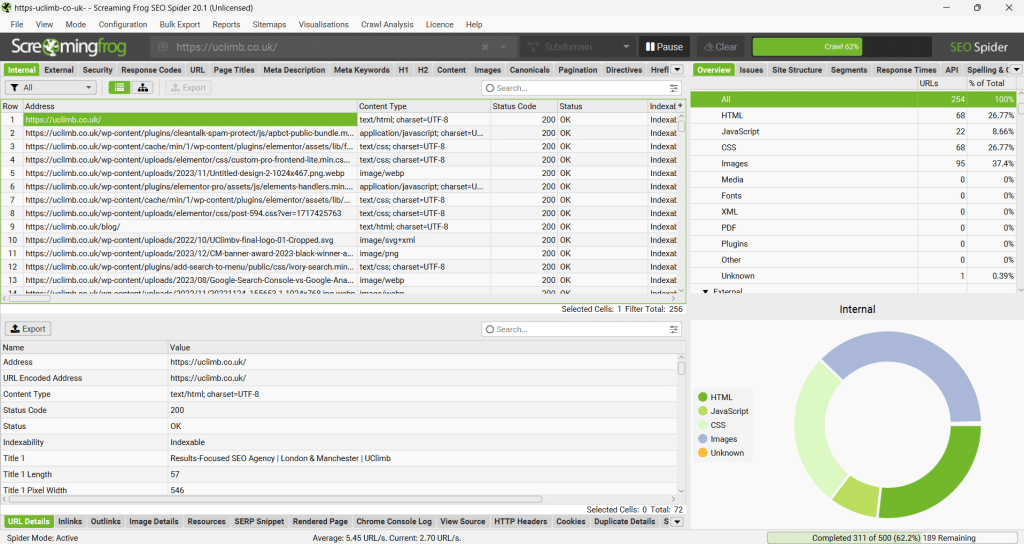Open search filter options in top table
Screen dimensions: 1024x544
(x=673, y=88)
